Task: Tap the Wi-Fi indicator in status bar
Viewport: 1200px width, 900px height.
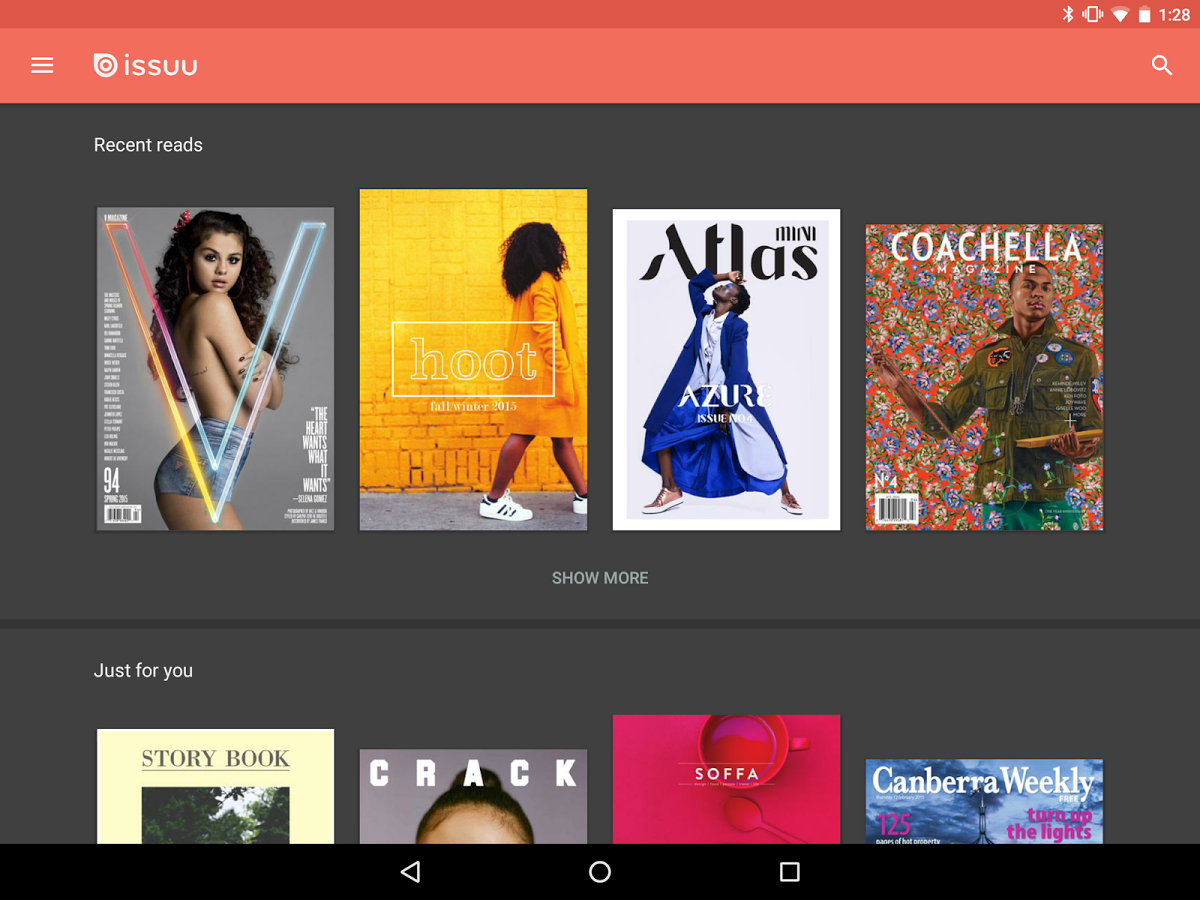Action: pos(1122,14)
